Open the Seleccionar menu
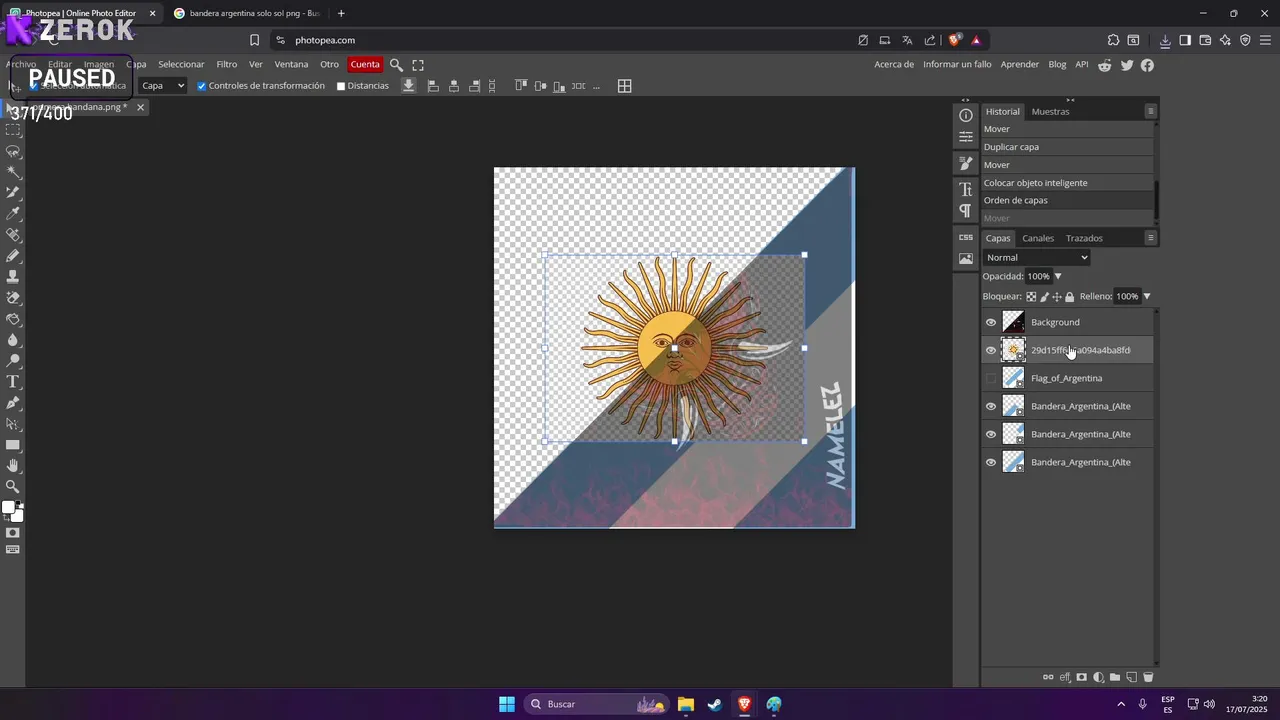The image size is (1280, 720). [x=181, y=64]
